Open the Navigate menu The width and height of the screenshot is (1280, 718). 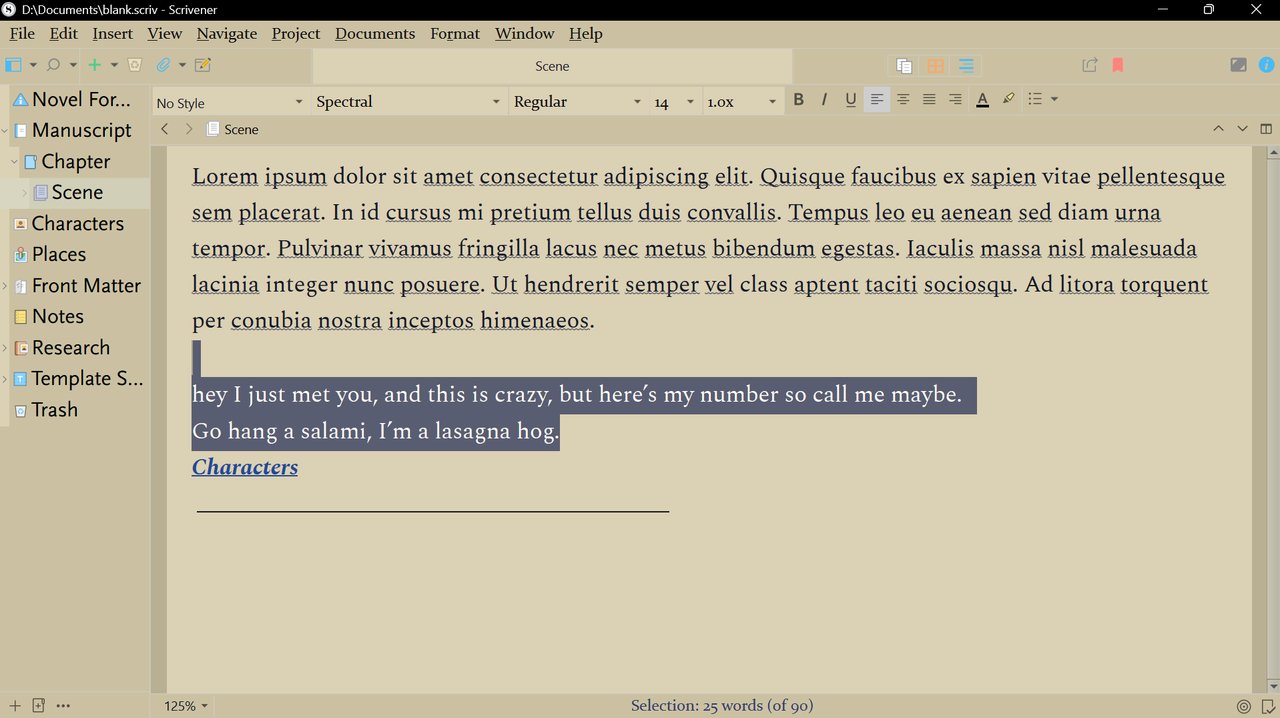click(x=227, y=34)
